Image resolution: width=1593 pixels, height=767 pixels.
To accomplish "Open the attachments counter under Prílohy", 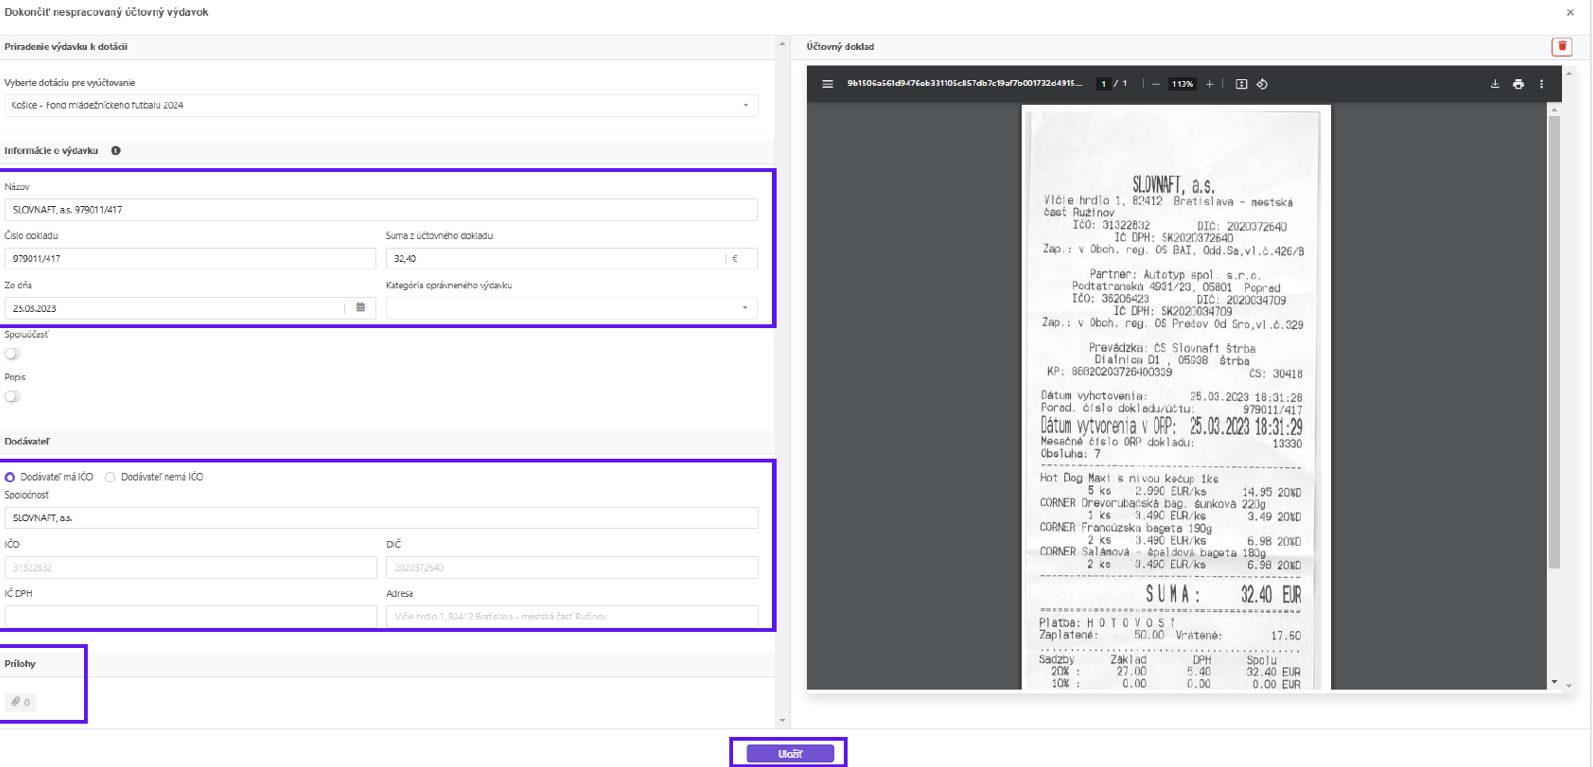I will 20,702.
